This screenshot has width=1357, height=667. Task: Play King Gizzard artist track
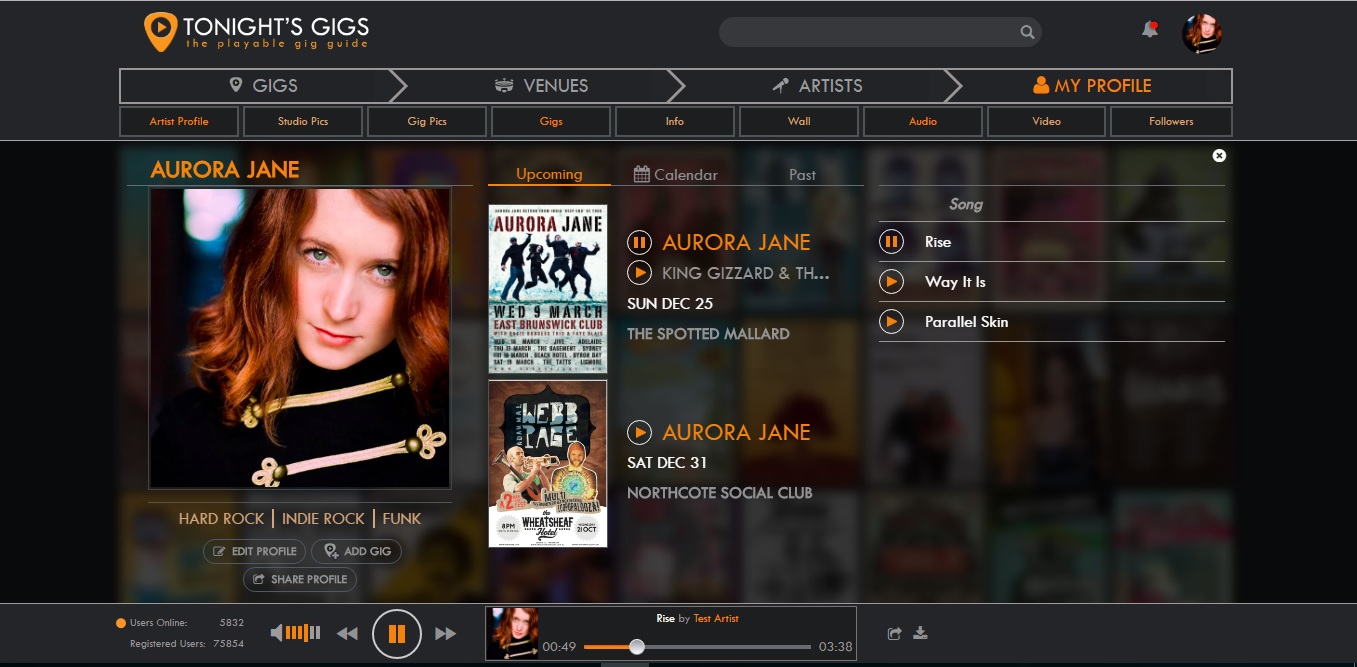pyautogui.click(x=639, y=273)
